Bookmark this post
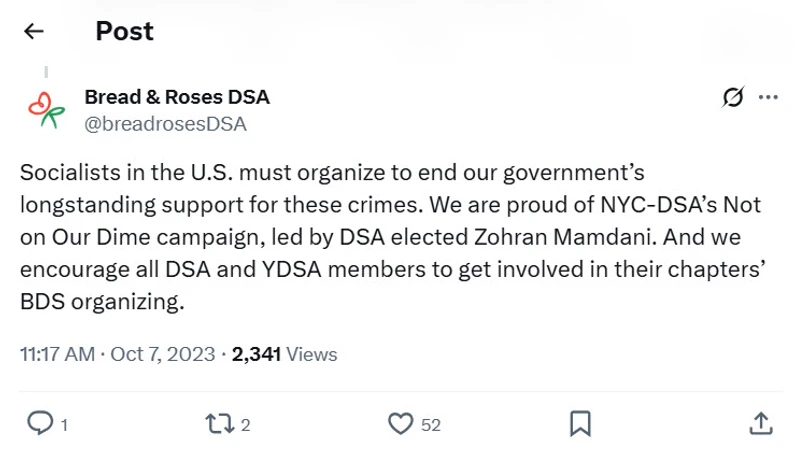 [x=580, y=424]
